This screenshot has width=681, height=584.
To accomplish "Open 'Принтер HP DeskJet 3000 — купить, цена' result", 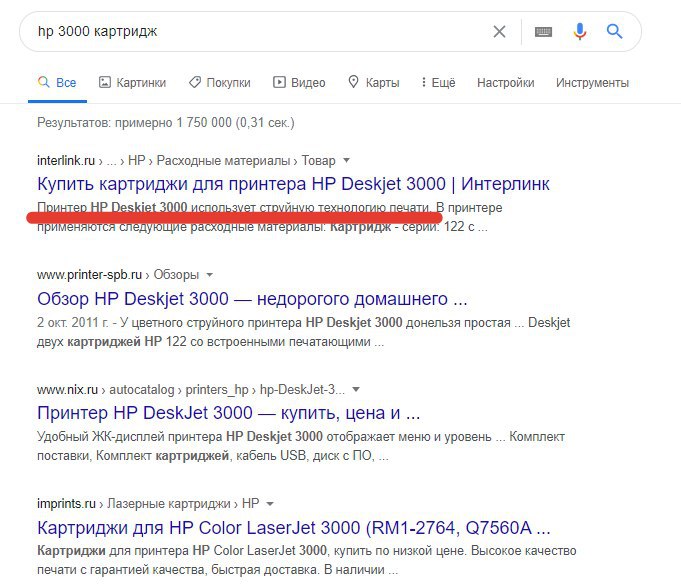I will (x=228, y=413).
